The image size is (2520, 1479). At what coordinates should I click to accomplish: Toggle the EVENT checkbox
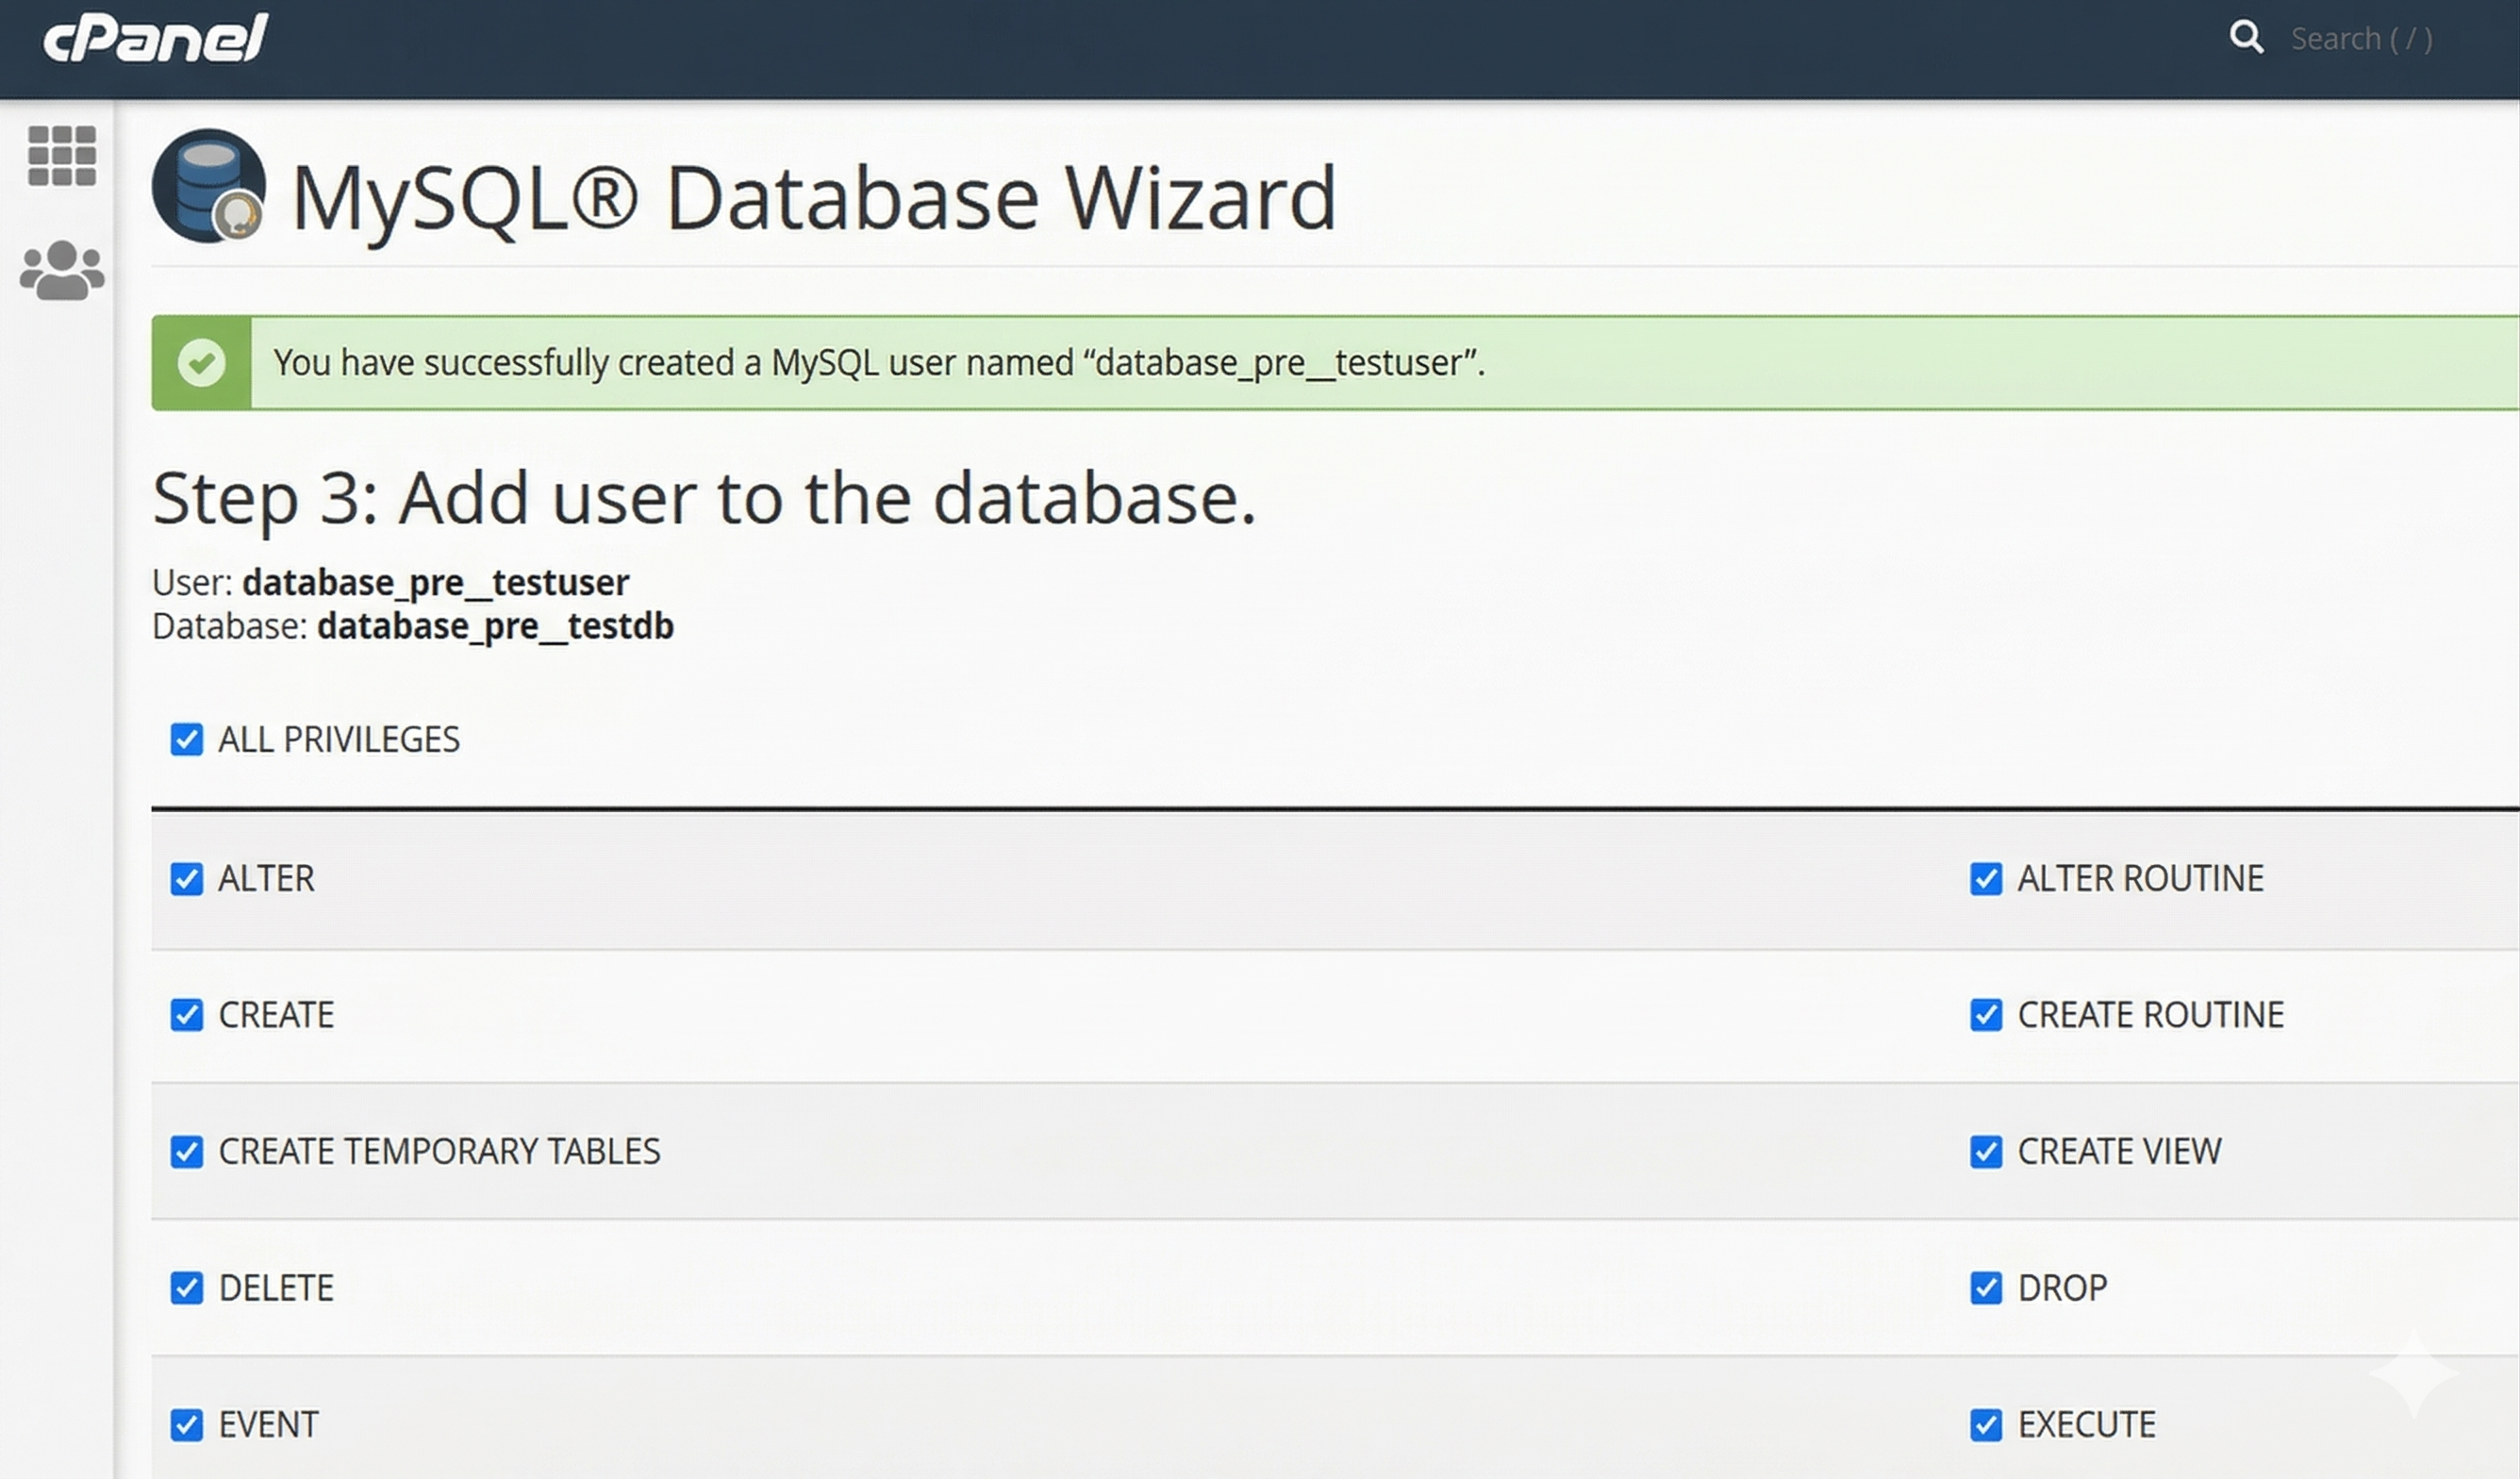click(x=187, y=1425)
